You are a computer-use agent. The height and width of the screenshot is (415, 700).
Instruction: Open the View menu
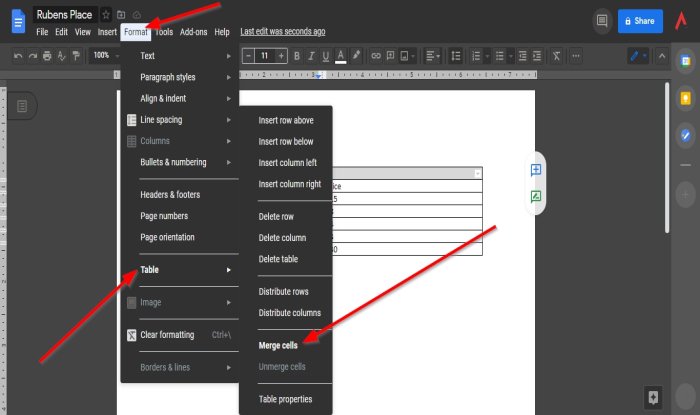tap(83, 32)
